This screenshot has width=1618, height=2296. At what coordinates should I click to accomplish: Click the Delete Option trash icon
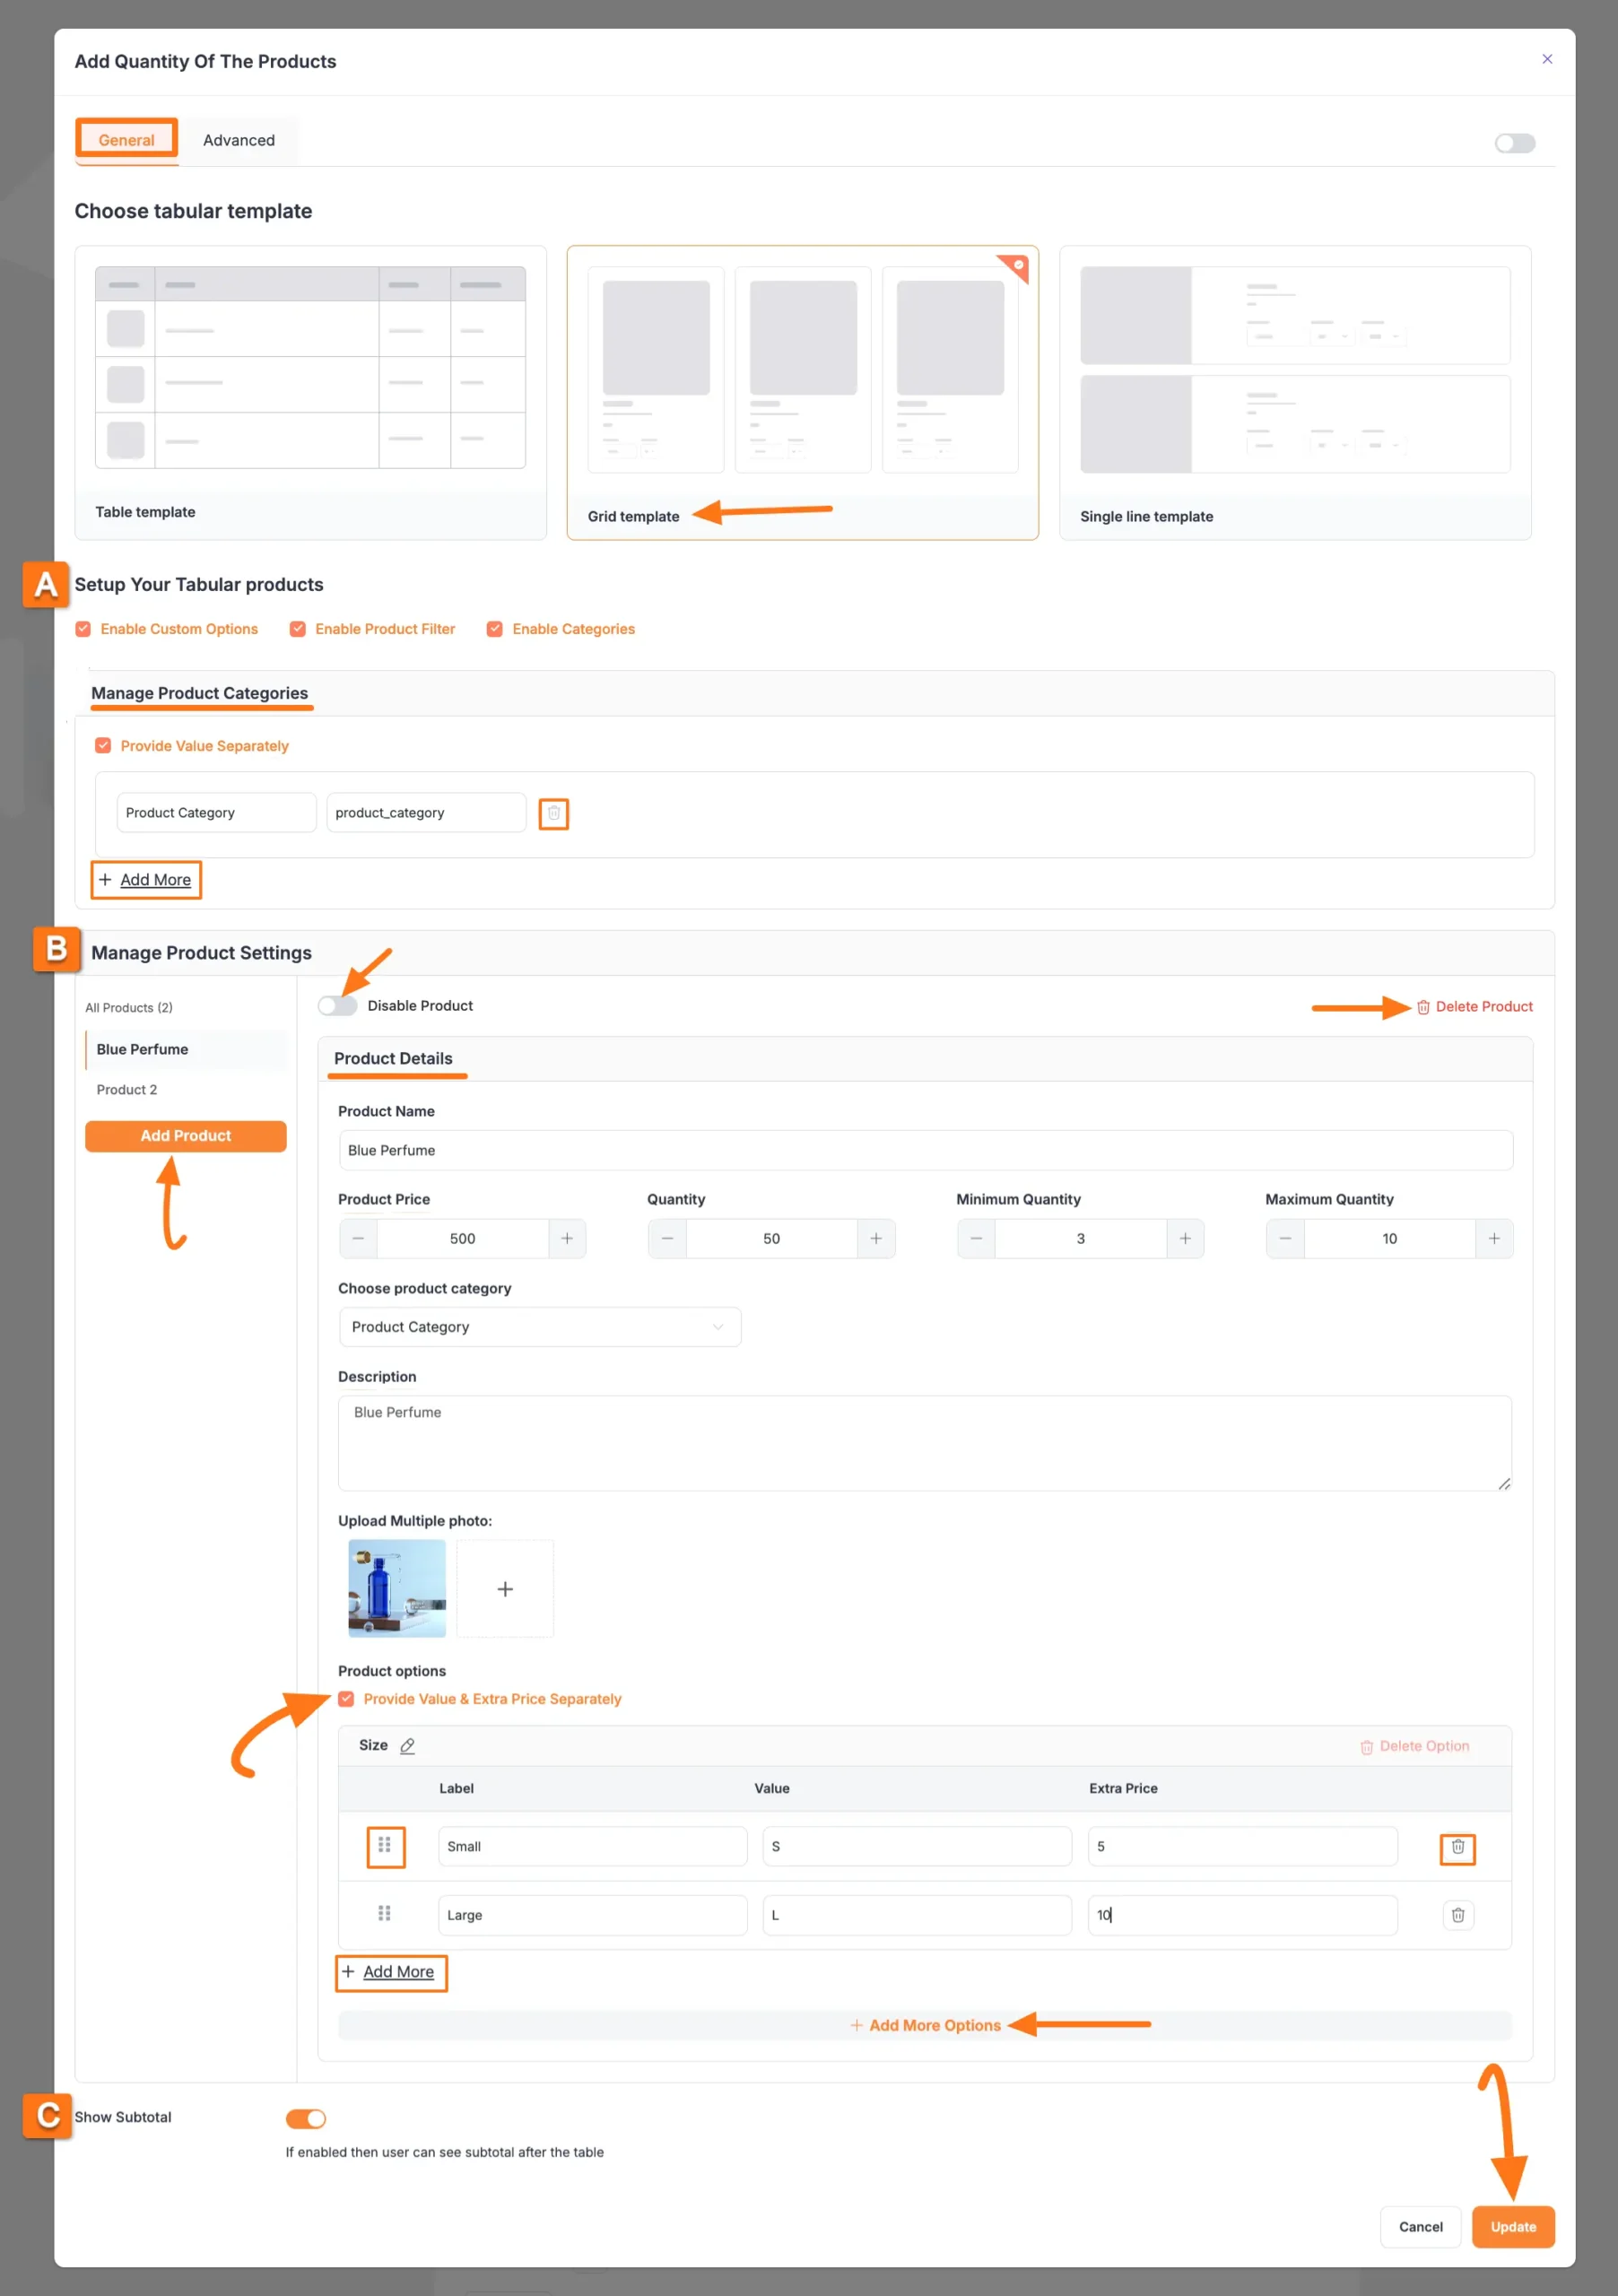[1367, 1746]
